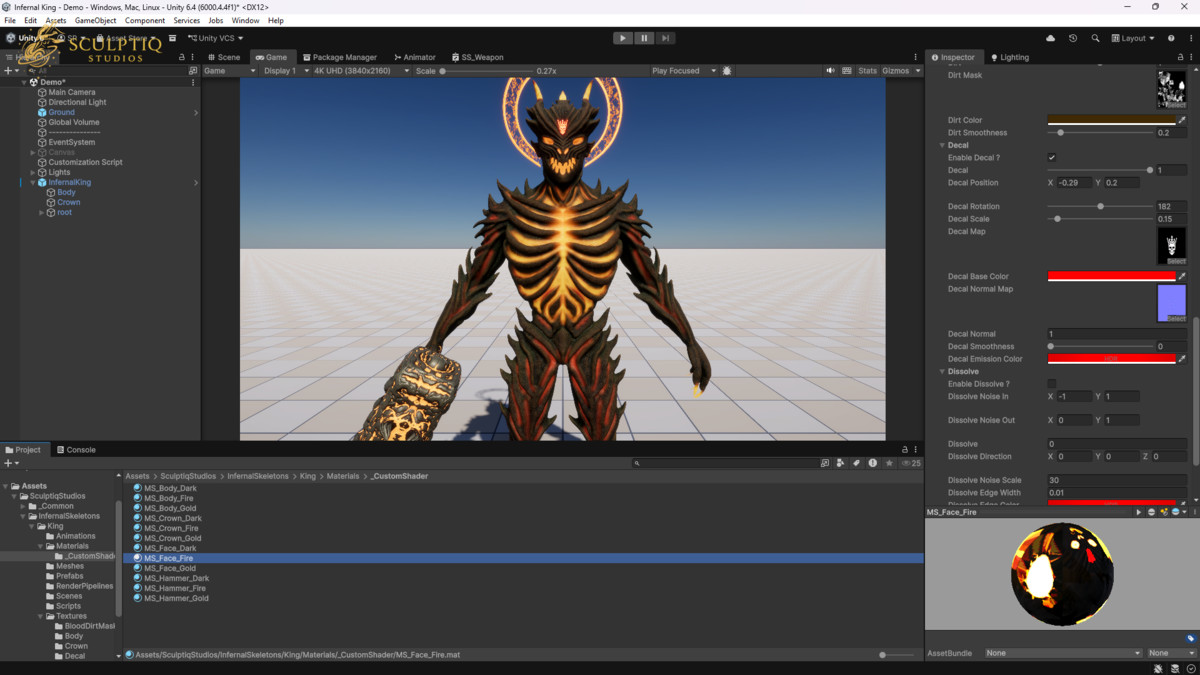This screenshot has height=675, width=1200.
Task: Select the Crown object in Hierarchy
Action: (68, 202)
